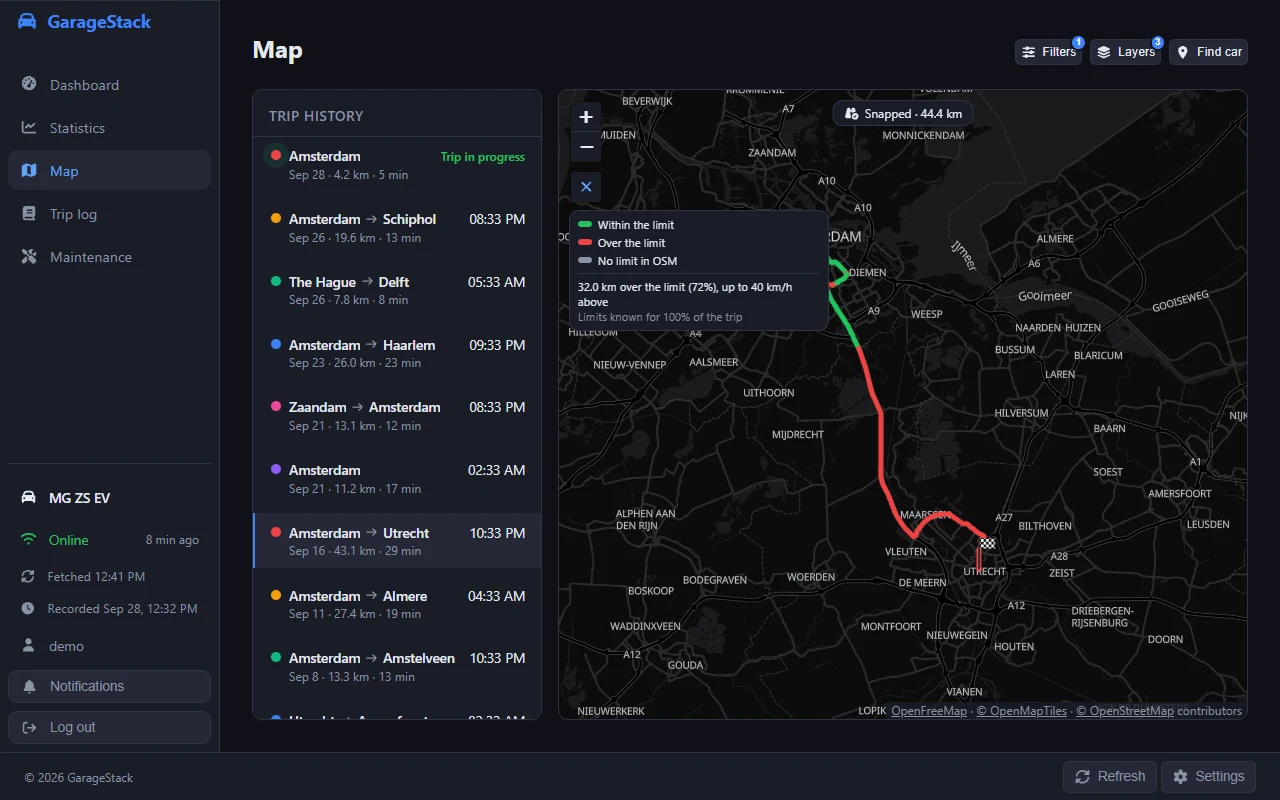This screenshot has height=800, width=1280.
Task: Select the Zaandam to Amsterdam trip
Action: coord(397,416)
